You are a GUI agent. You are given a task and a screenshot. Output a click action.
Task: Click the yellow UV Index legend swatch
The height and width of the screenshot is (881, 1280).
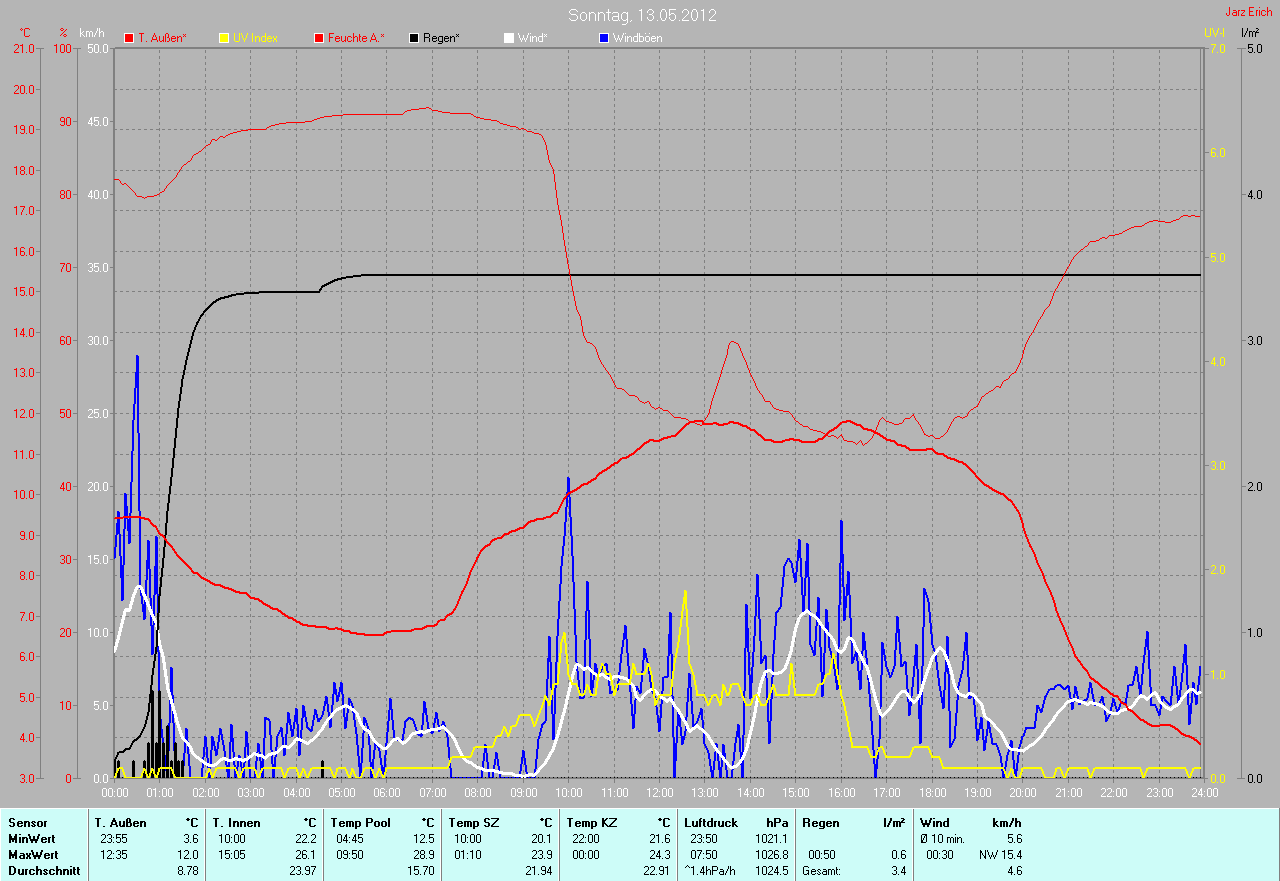[x=224, y=38]
